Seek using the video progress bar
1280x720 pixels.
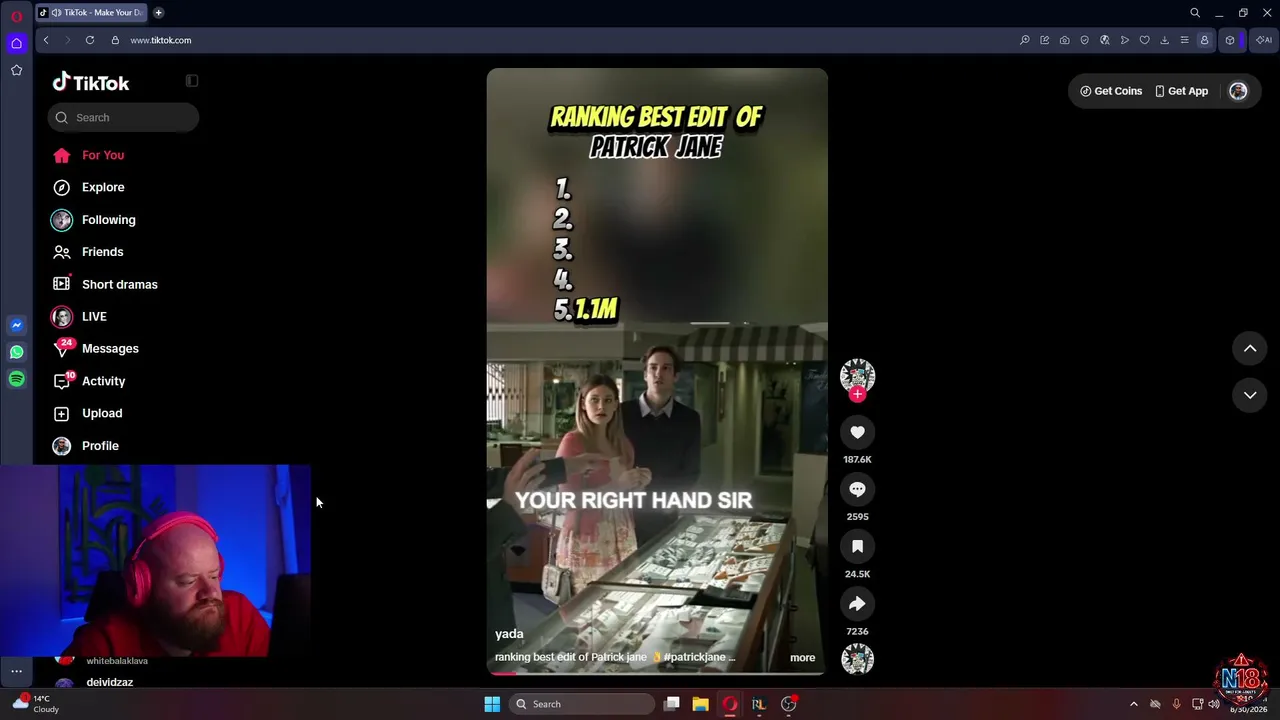coord(657,673)
